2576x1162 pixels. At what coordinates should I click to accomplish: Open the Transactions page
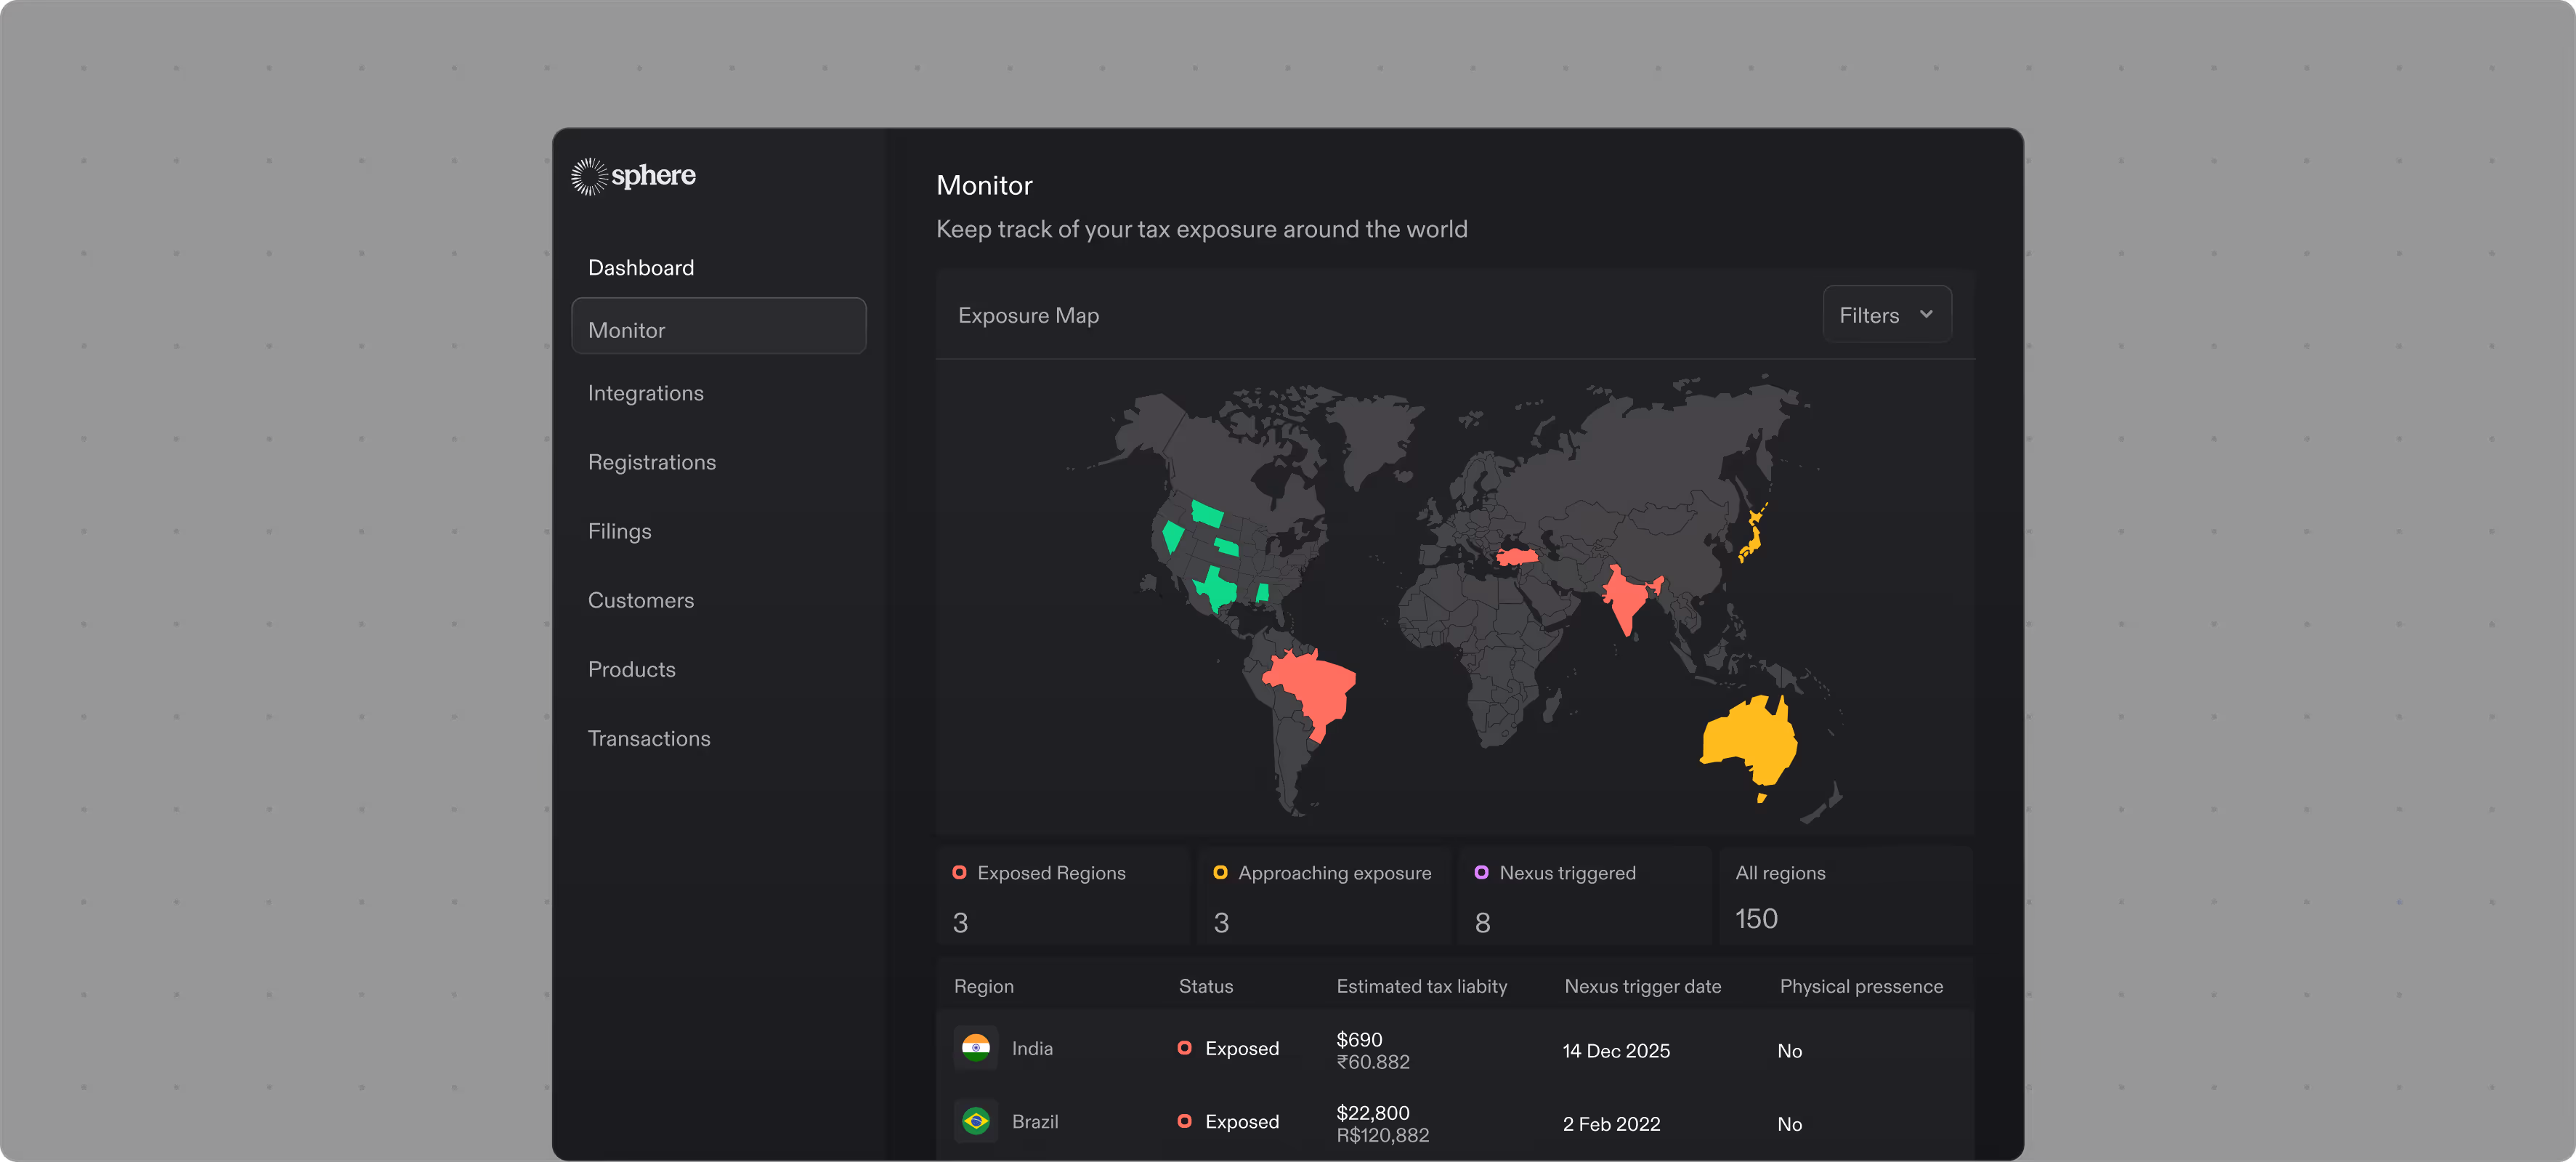(649, 738)
